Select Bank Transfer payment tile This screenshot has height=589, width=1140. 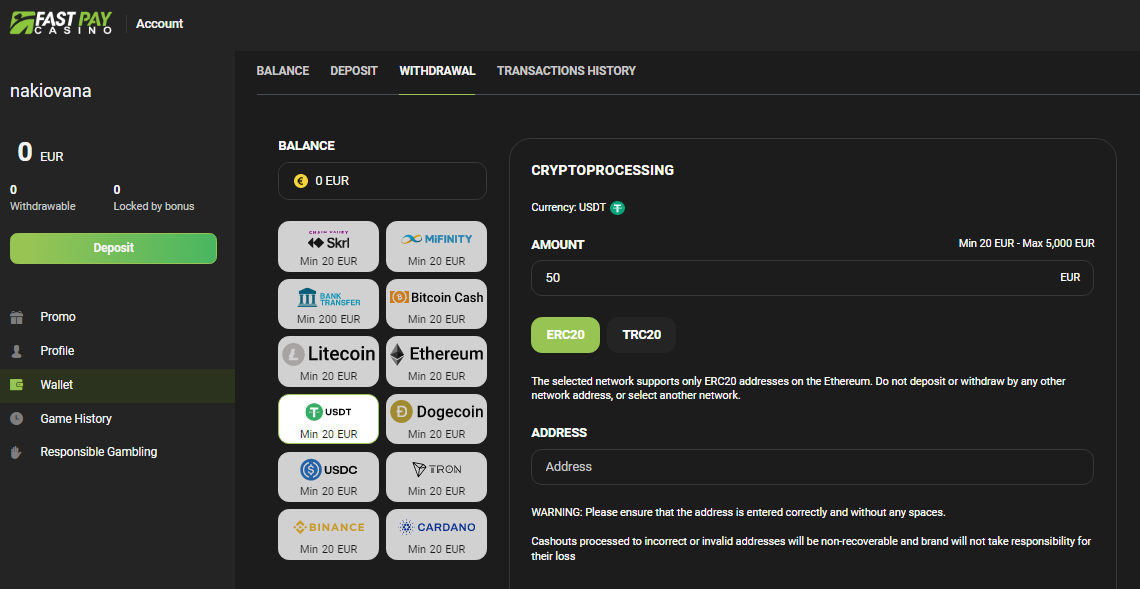(328, 304)
